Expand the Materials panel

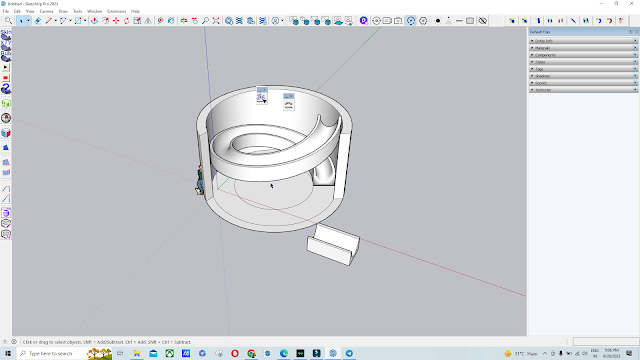(x=584, y=48)
